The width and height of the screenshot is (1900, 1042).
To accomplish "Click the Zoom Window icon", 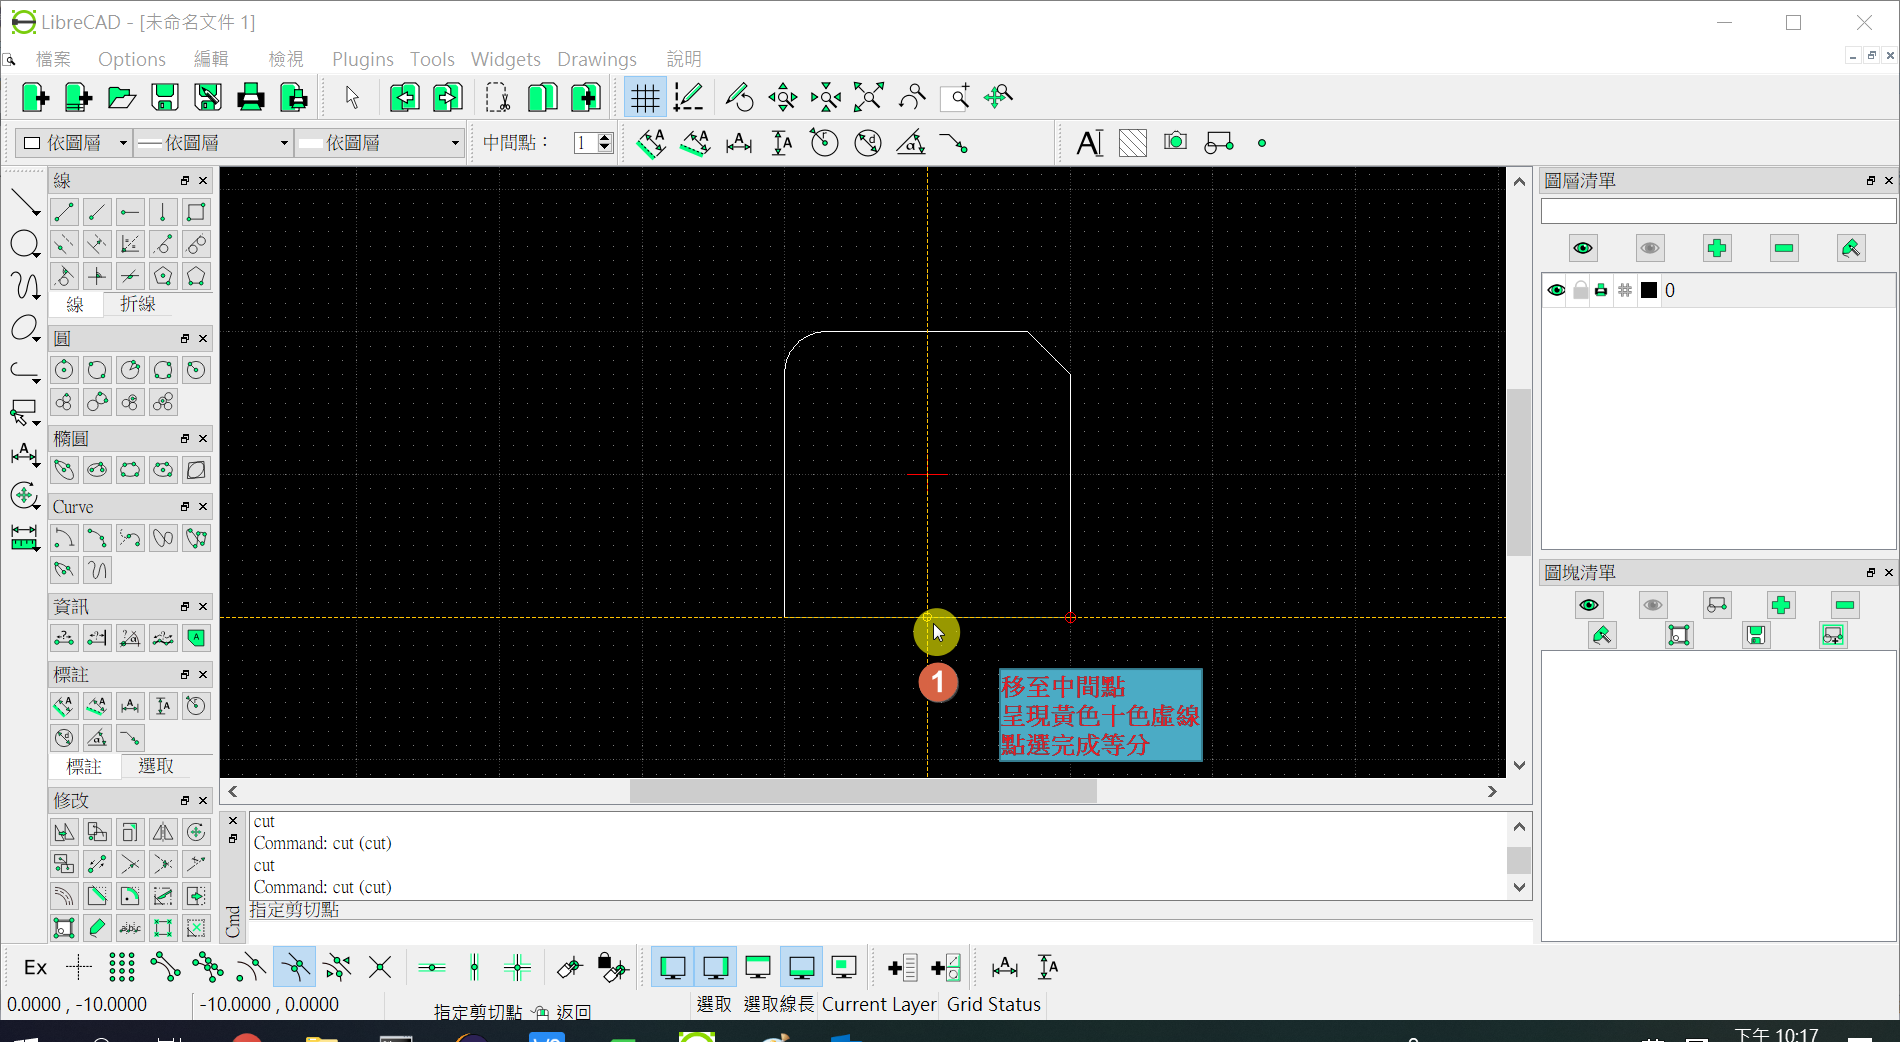I will 955,97.
